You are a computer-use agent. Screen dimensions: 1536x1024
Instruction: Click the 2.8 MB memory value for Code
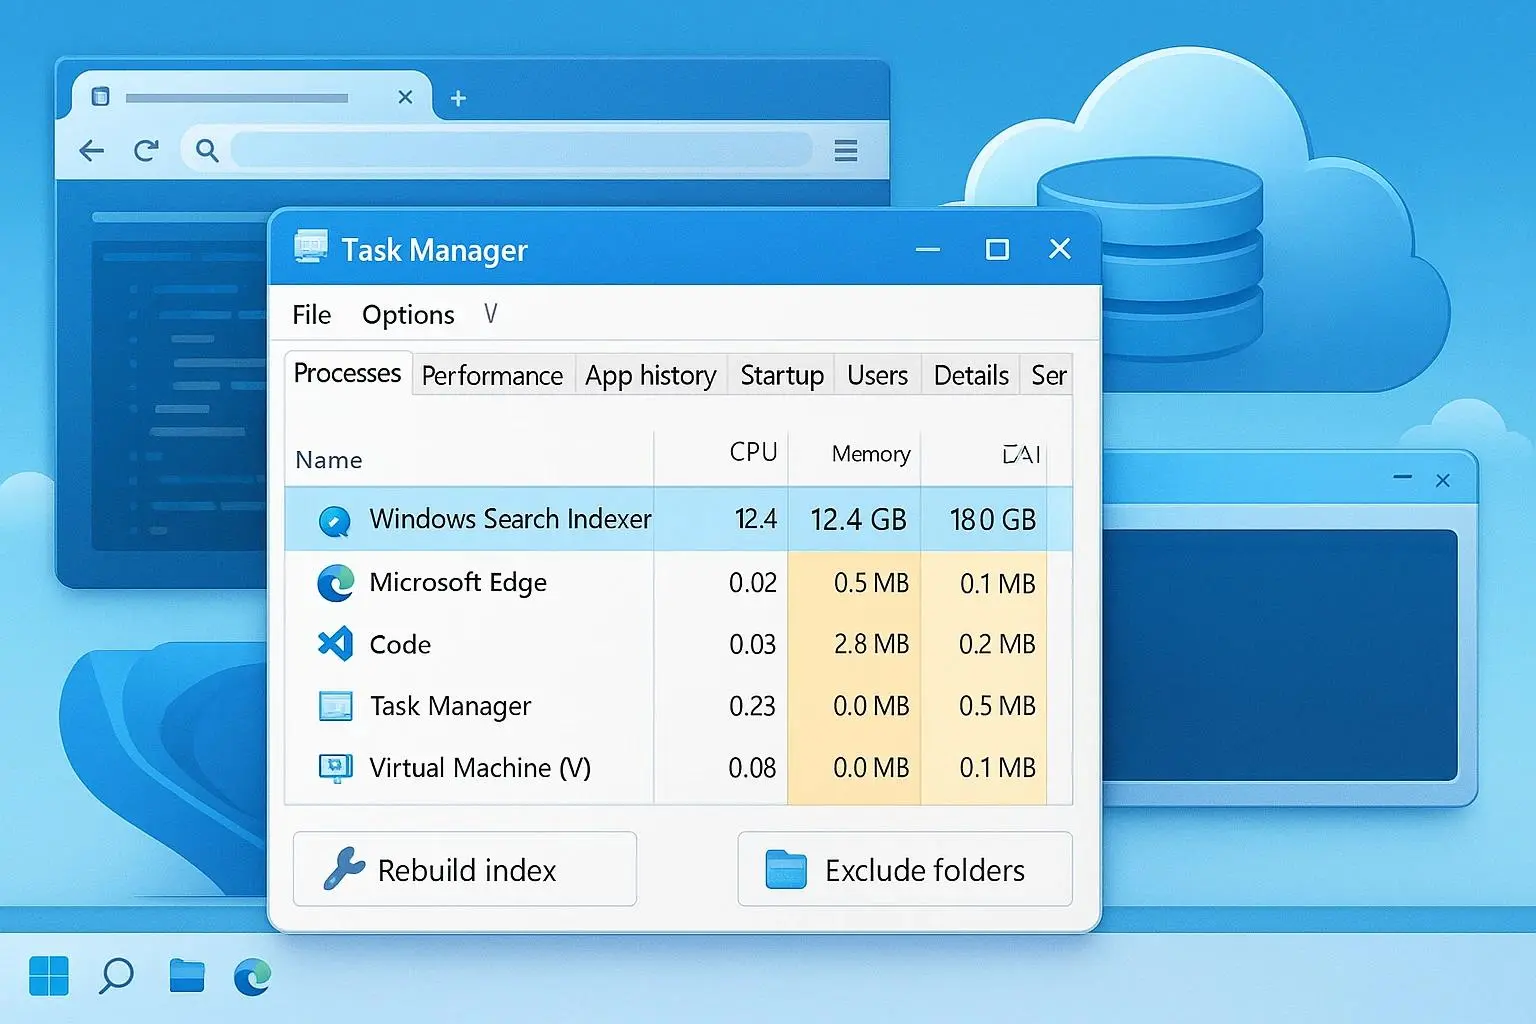[871, 644]
